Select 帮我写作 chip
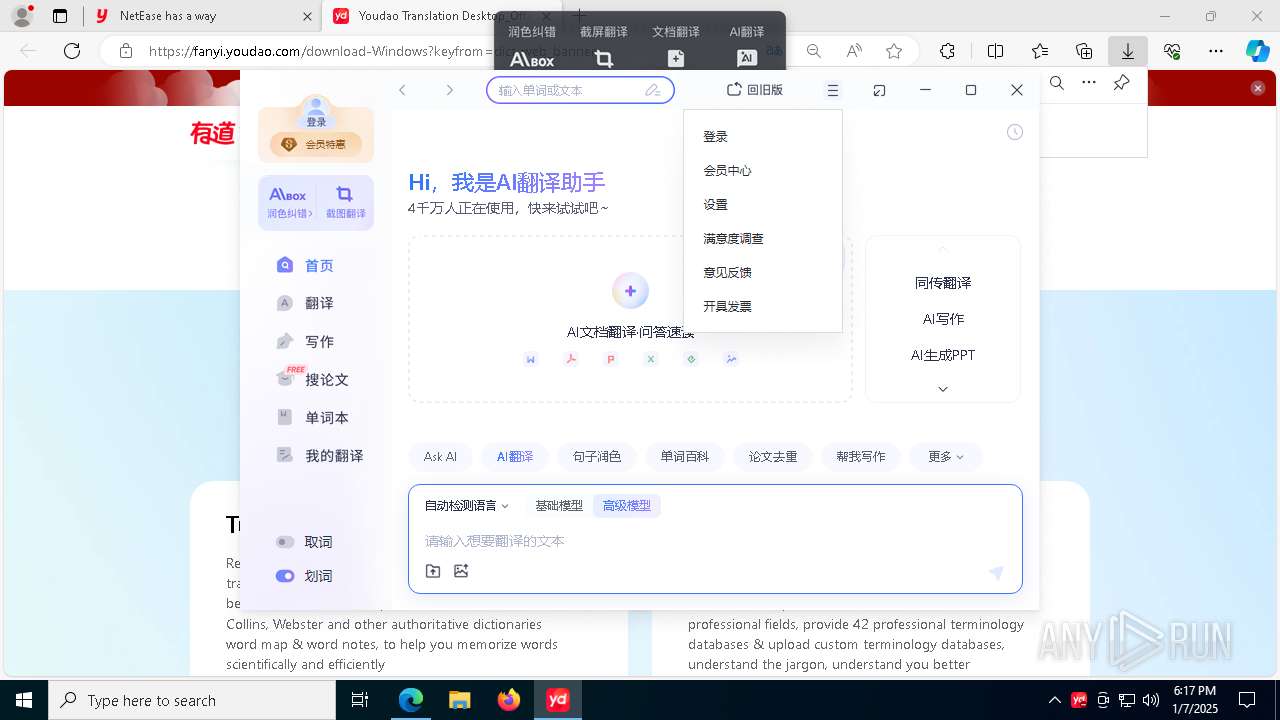This screenshot has height=720, width=1280. [x=861, y=456]
